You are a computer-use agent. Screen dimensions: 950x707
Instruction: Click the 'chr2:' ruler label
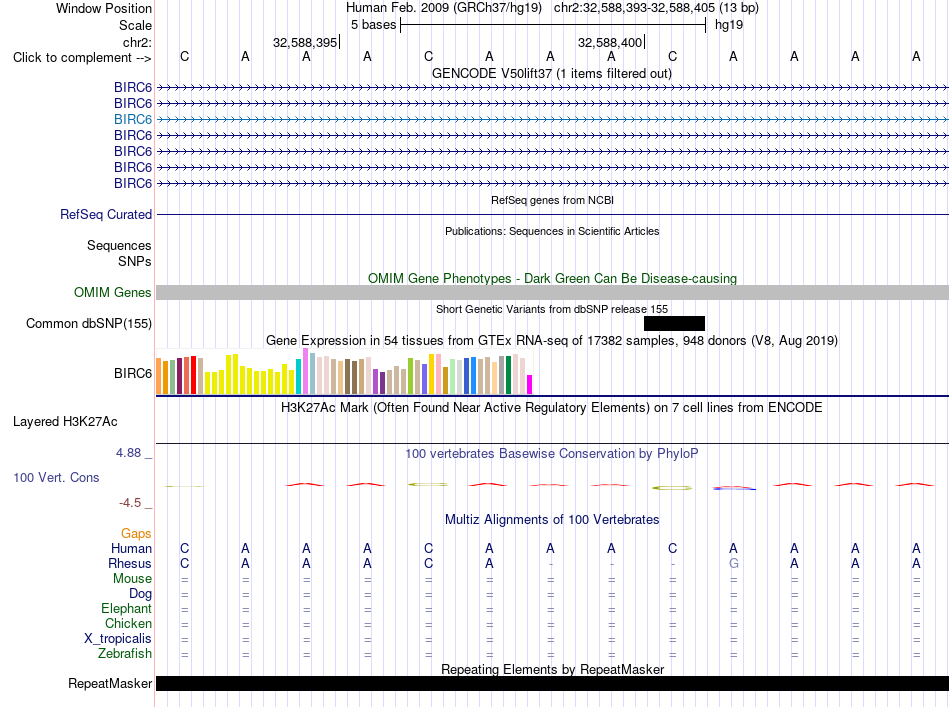tap(137, 42)
